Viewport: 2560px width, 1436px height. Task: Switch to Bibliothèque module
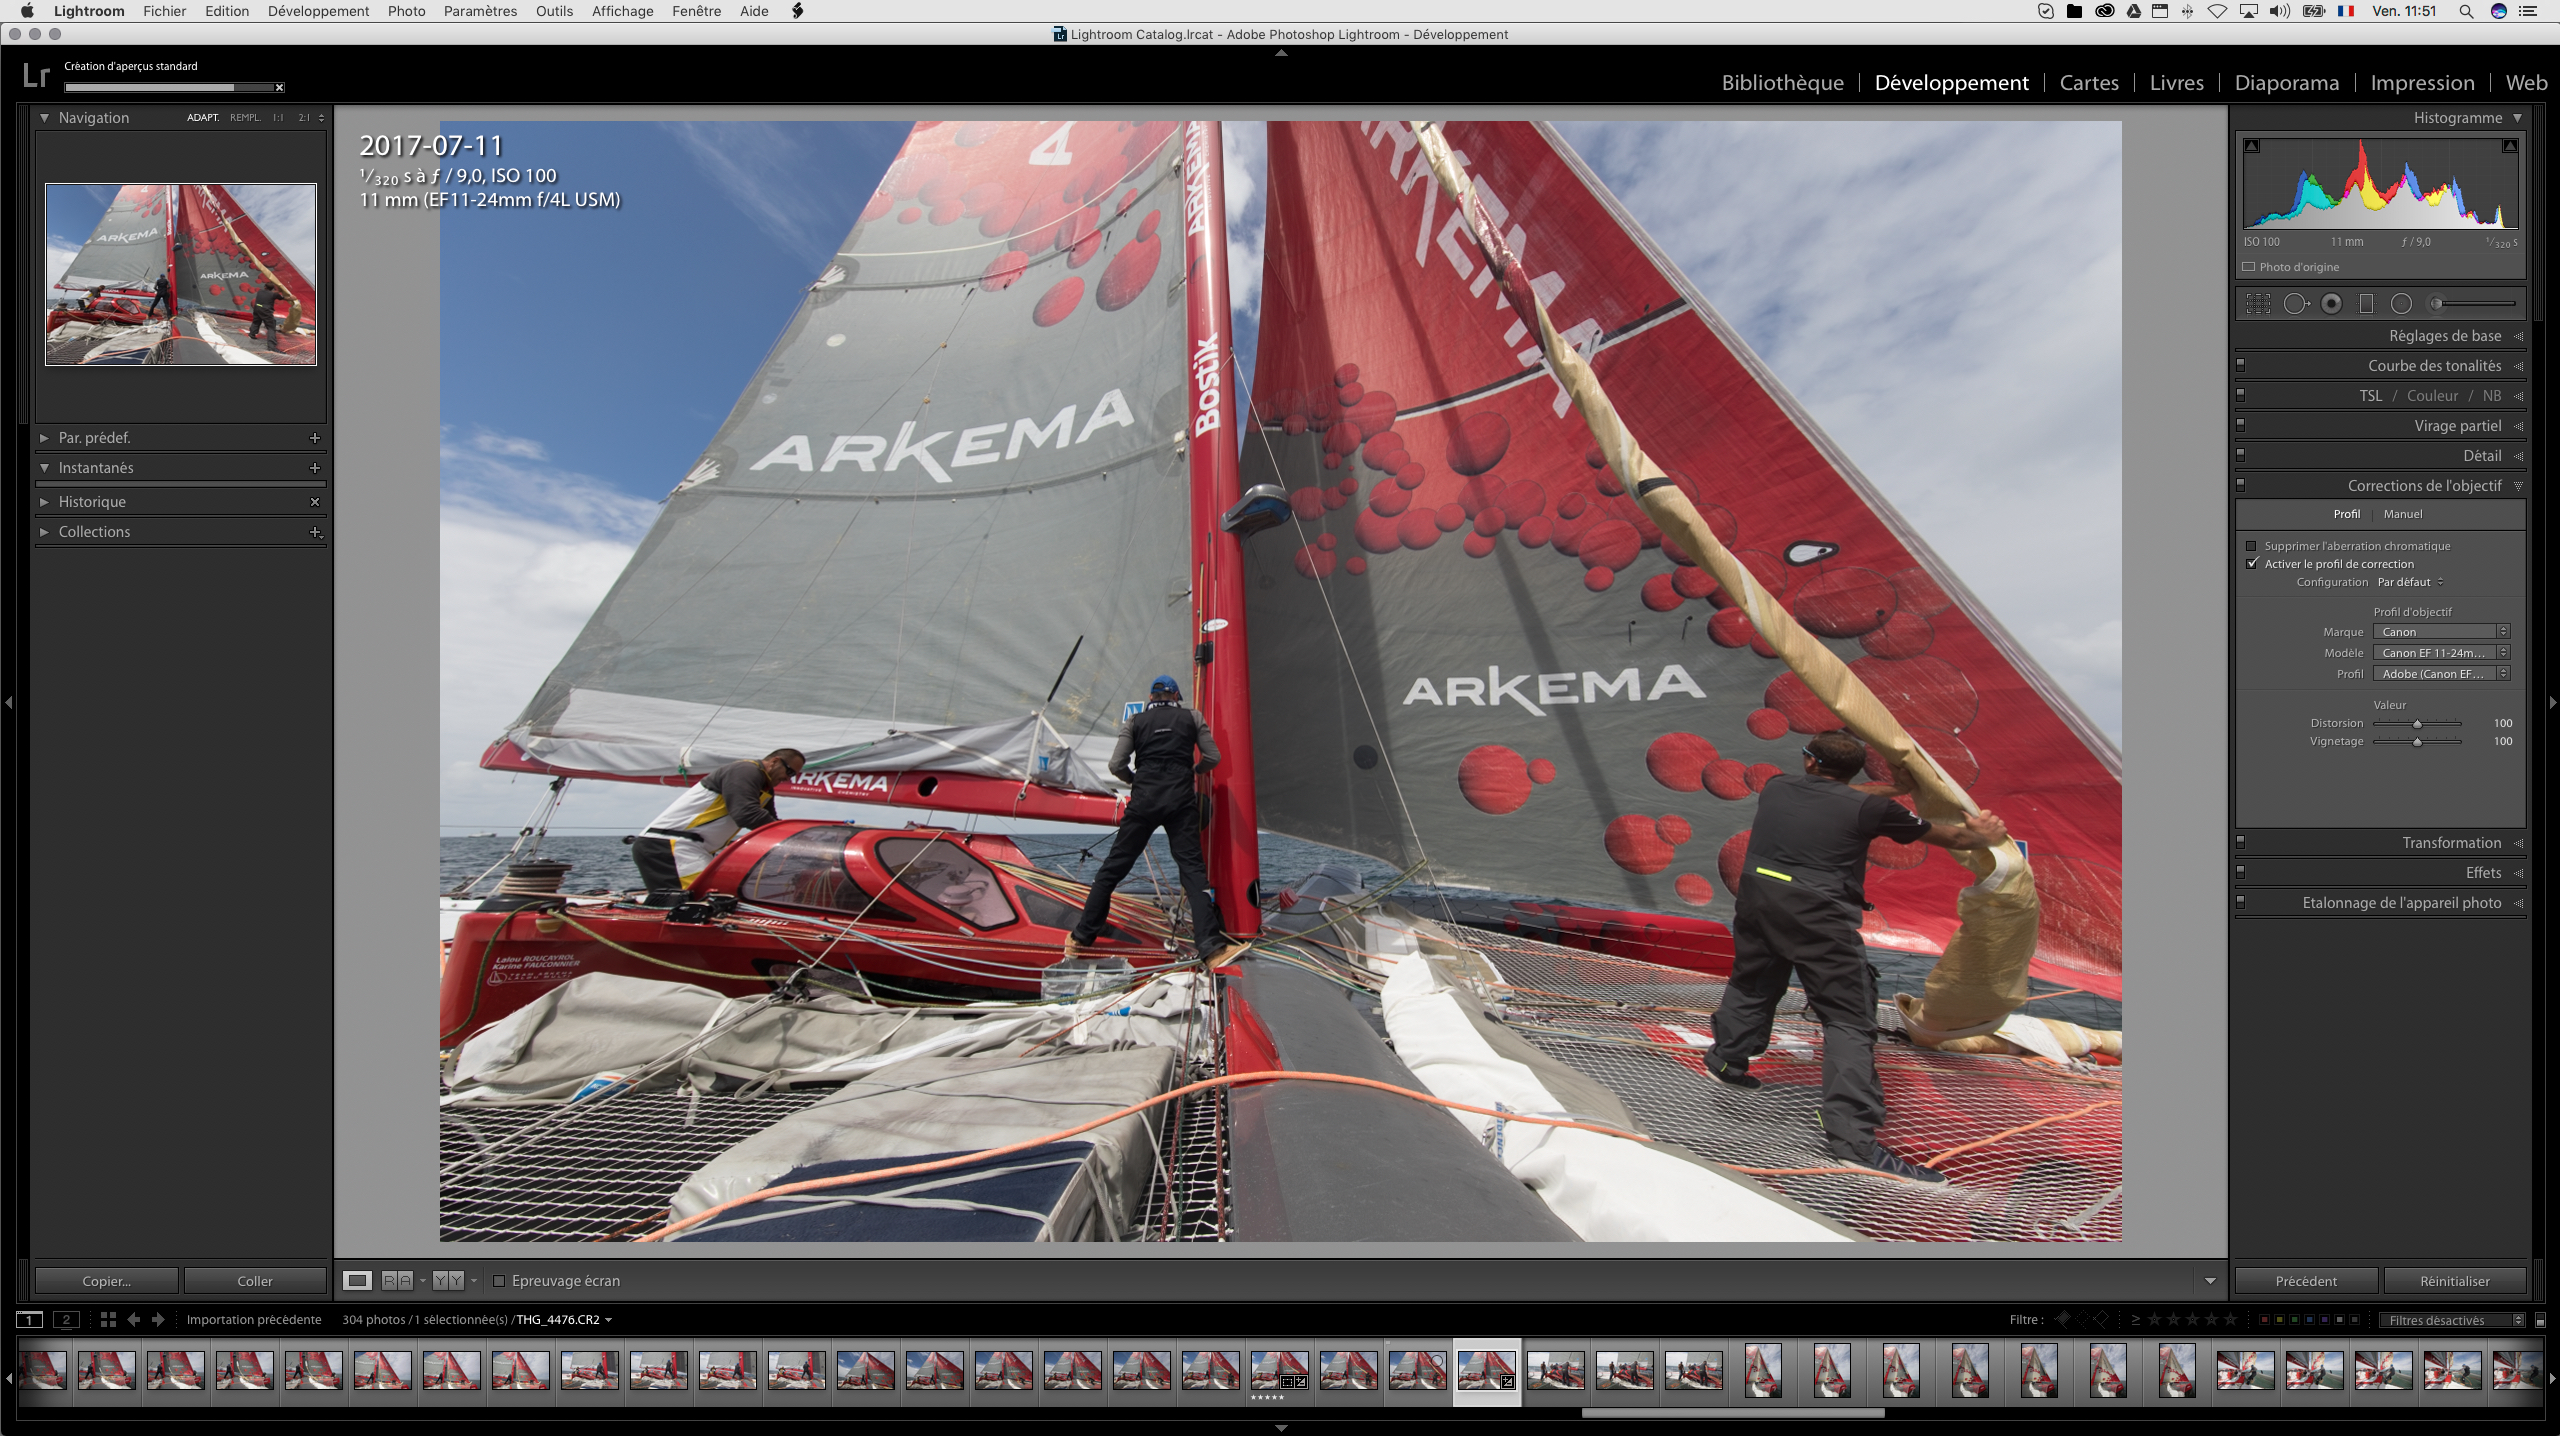click(1782, 83)
